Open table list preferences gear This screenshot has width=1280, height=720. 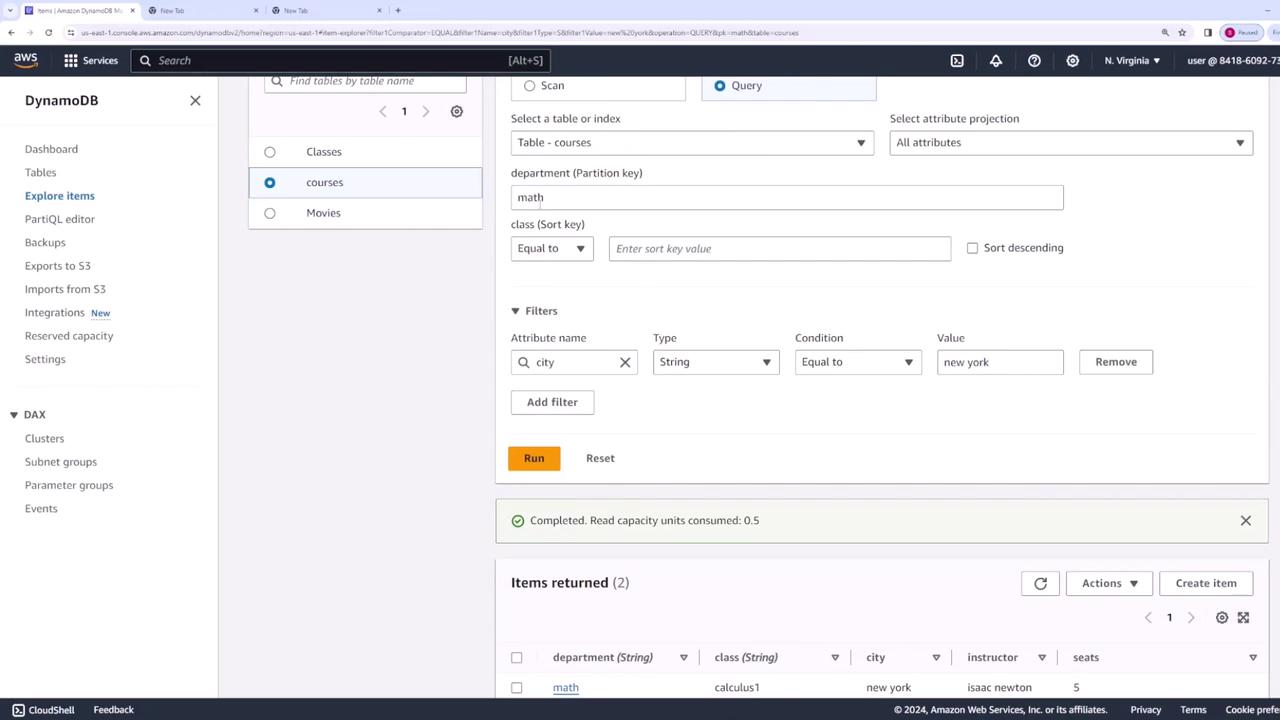click(457, 111)
